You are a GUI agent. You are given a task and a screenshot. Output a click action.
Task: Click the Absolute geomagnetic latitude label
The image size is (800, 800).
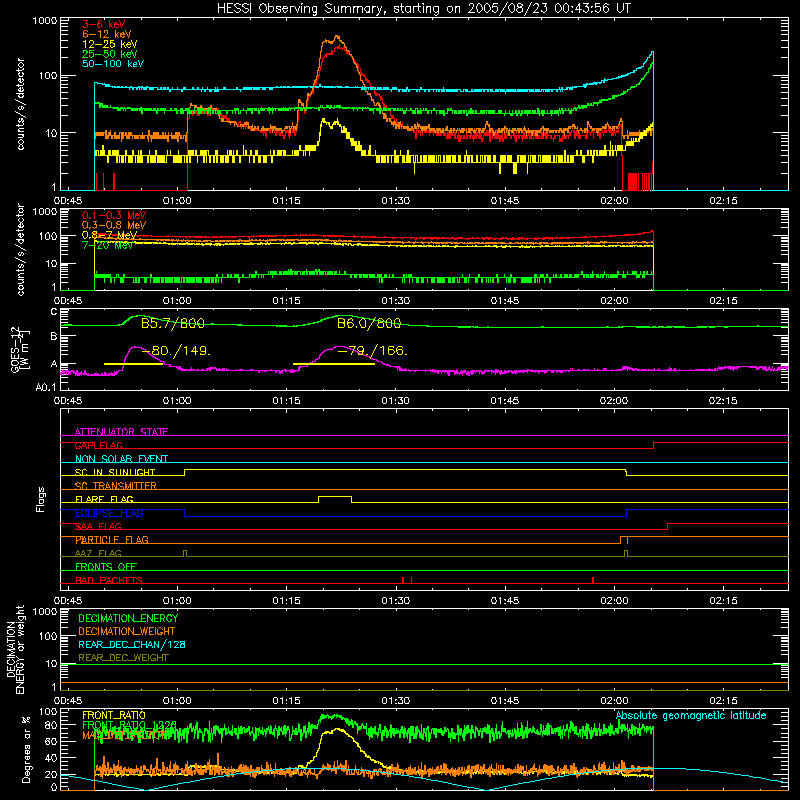pyautogui.click(x=691, y=716)
